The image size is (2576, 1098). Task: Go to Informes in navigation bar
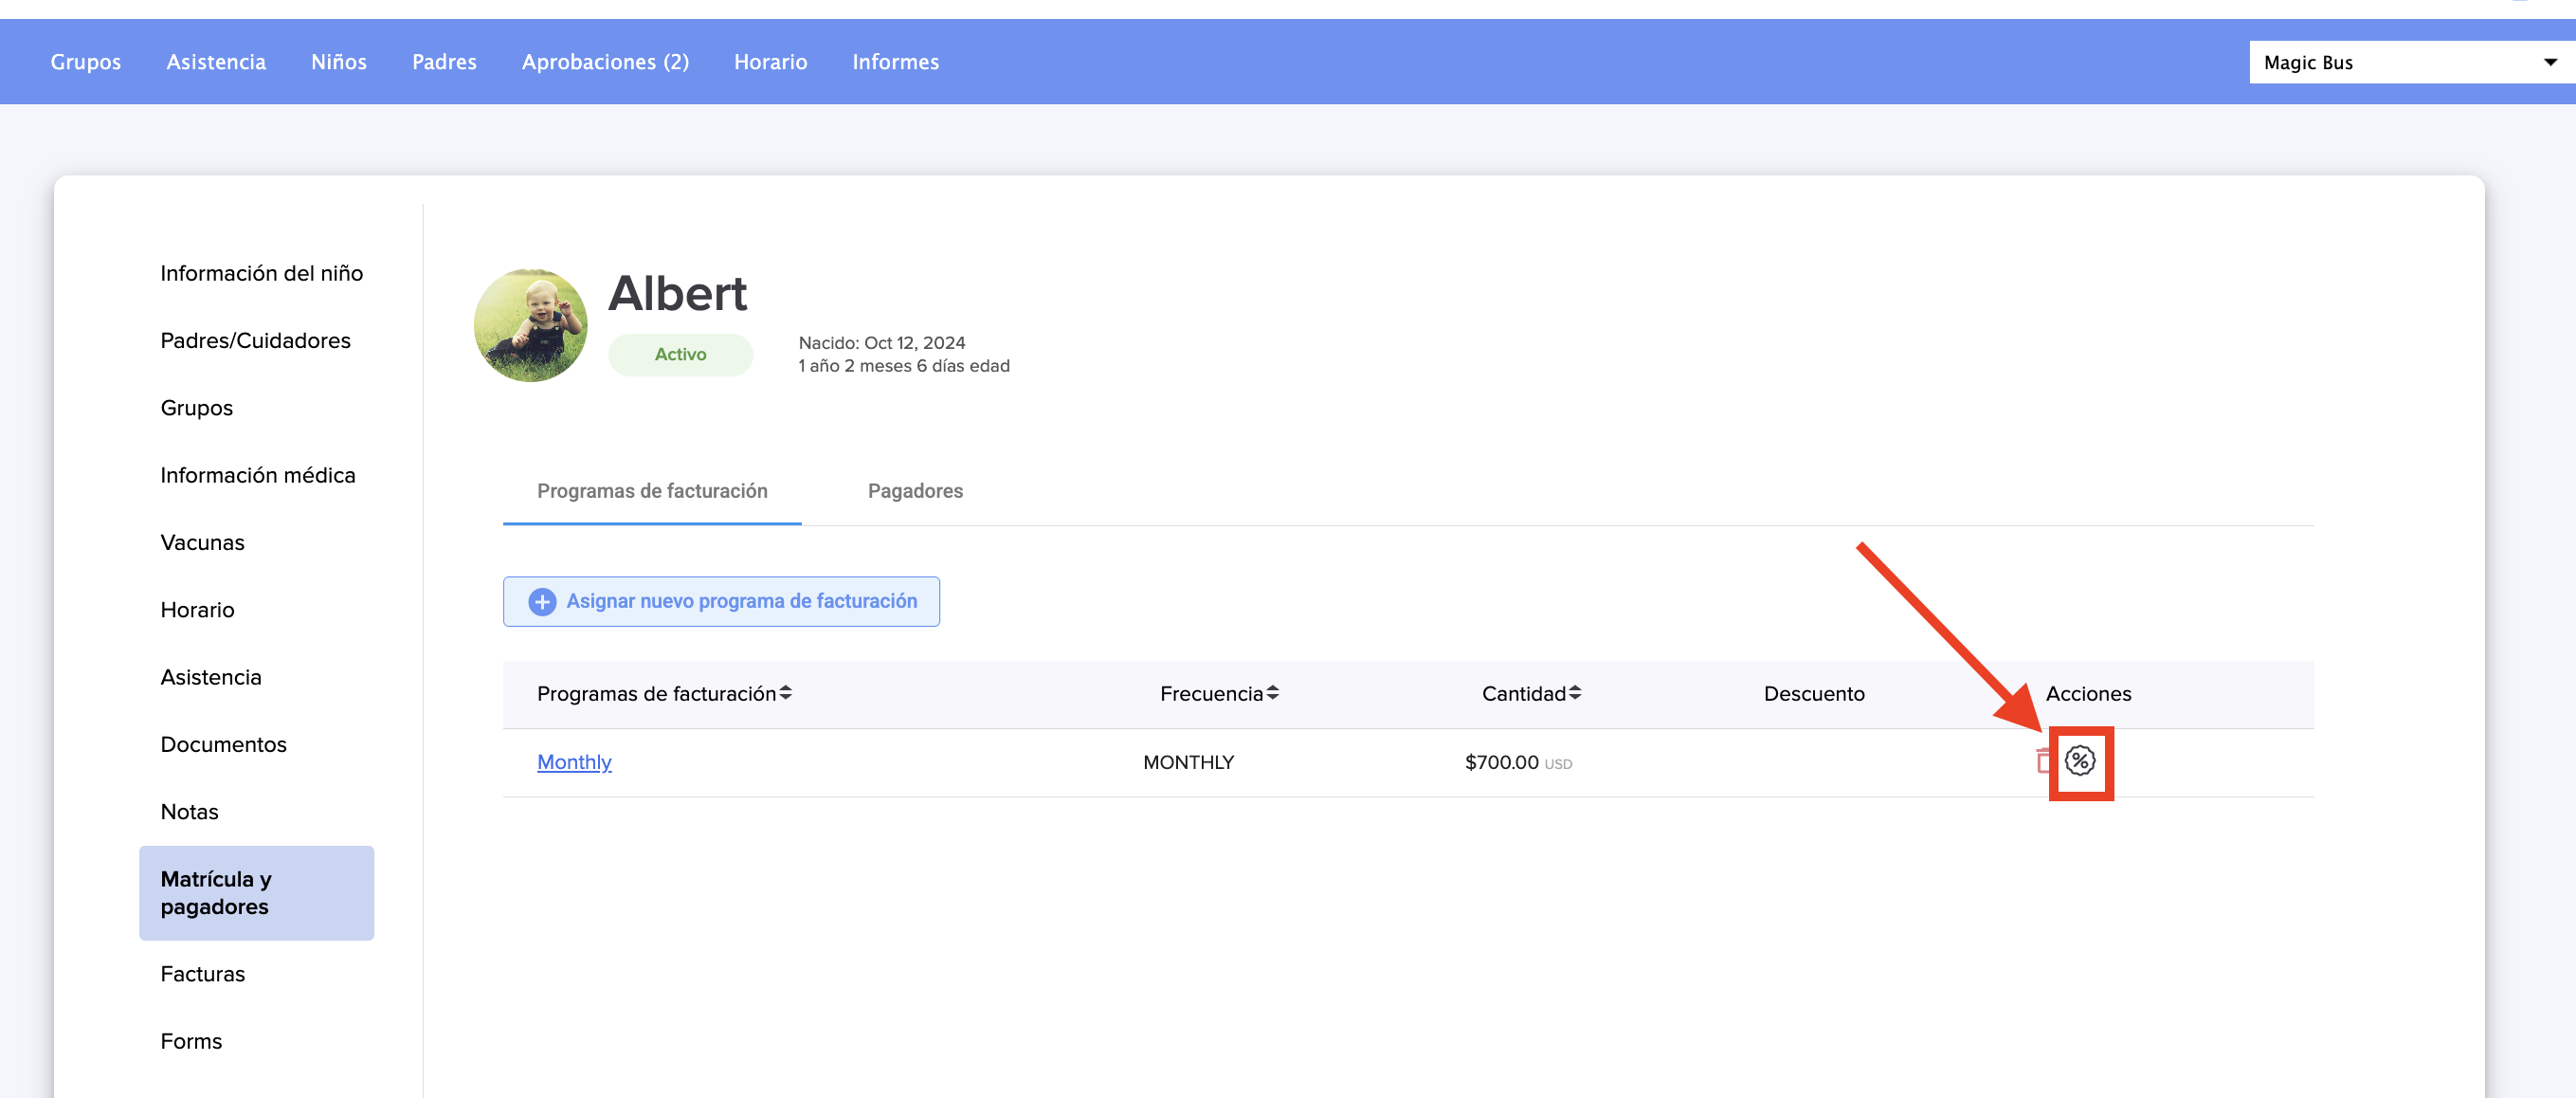[895, 62]
